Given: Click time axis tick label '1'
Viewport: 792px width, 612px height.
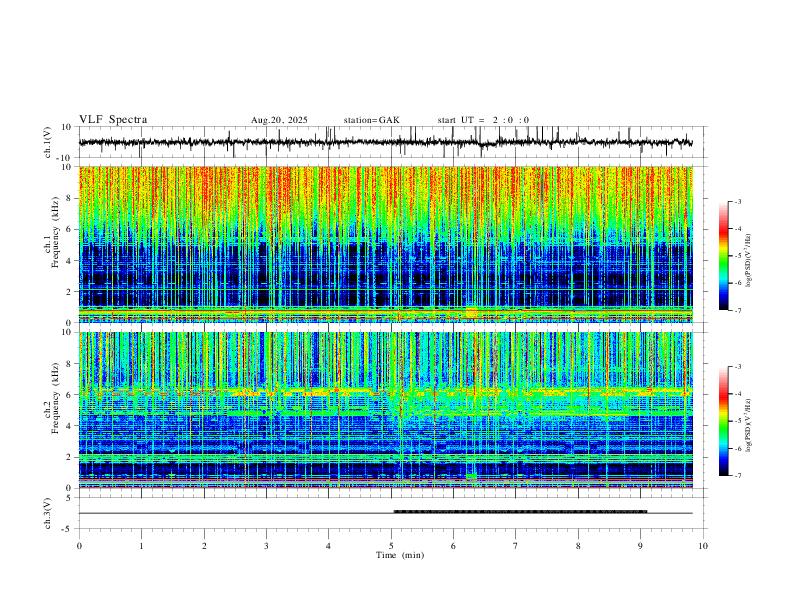Looking at the screenshot, I should point(141,546).
